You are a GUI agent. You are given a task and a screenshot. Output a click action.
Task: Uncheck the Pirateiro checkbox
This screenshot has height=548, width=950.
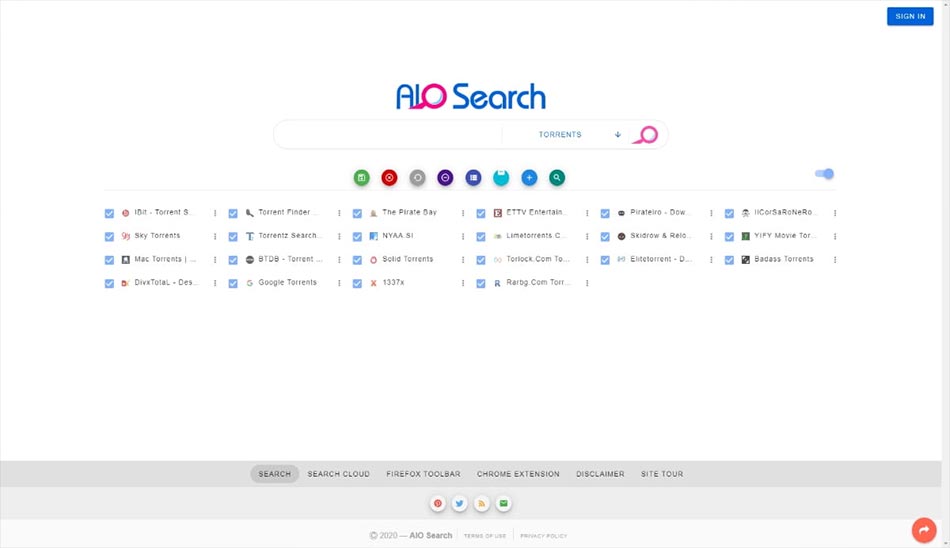coord(605,213)
